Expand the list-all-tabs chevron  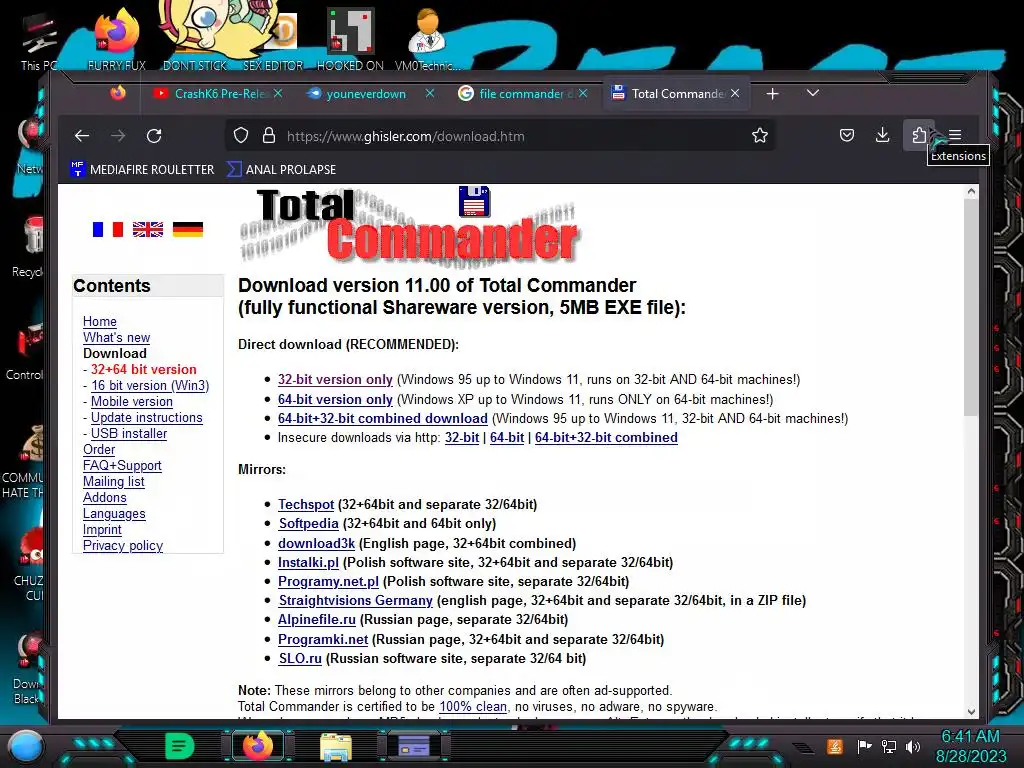pyautogui.click(x=812, y=93)
